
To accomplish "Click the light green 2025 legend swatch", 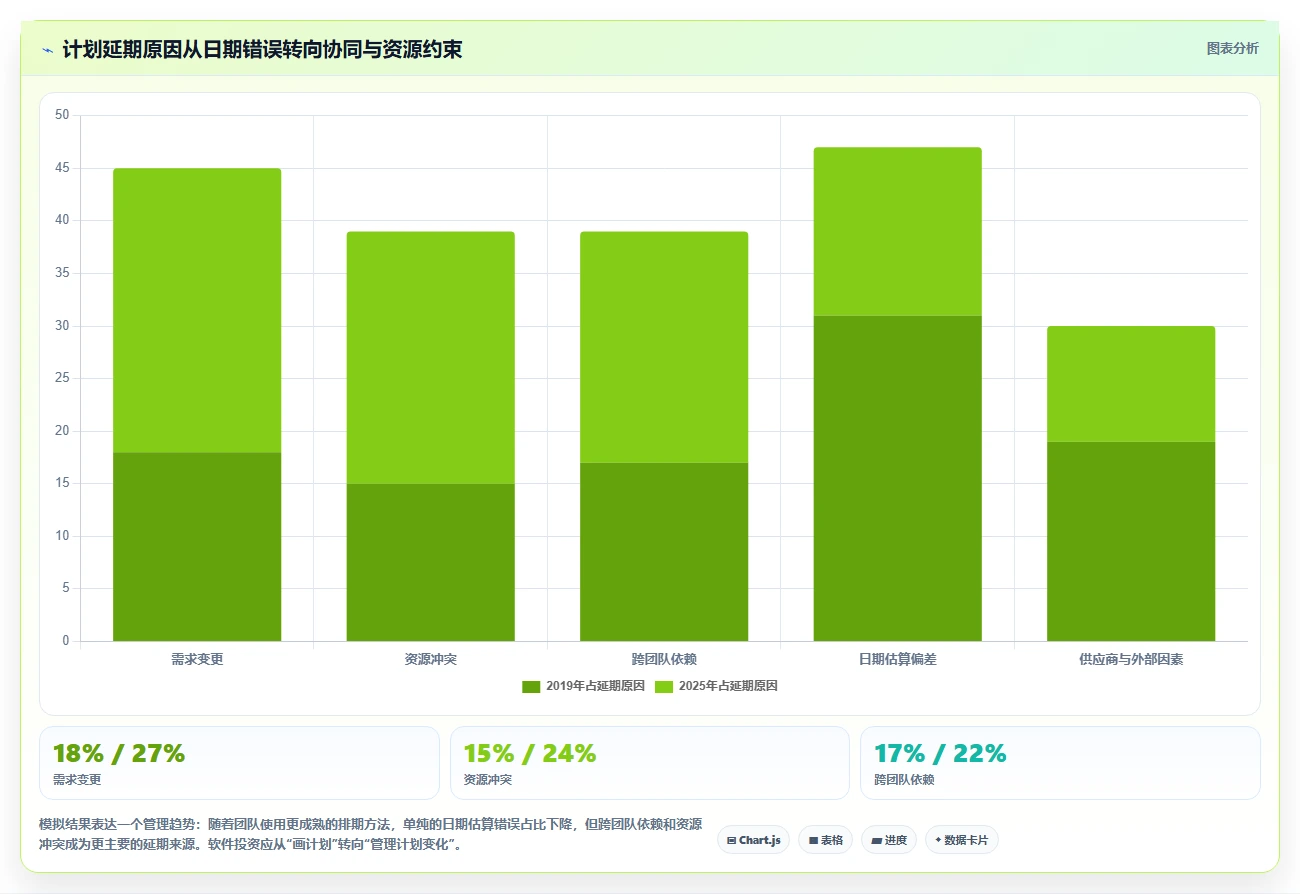I will (x=663, y=686).
